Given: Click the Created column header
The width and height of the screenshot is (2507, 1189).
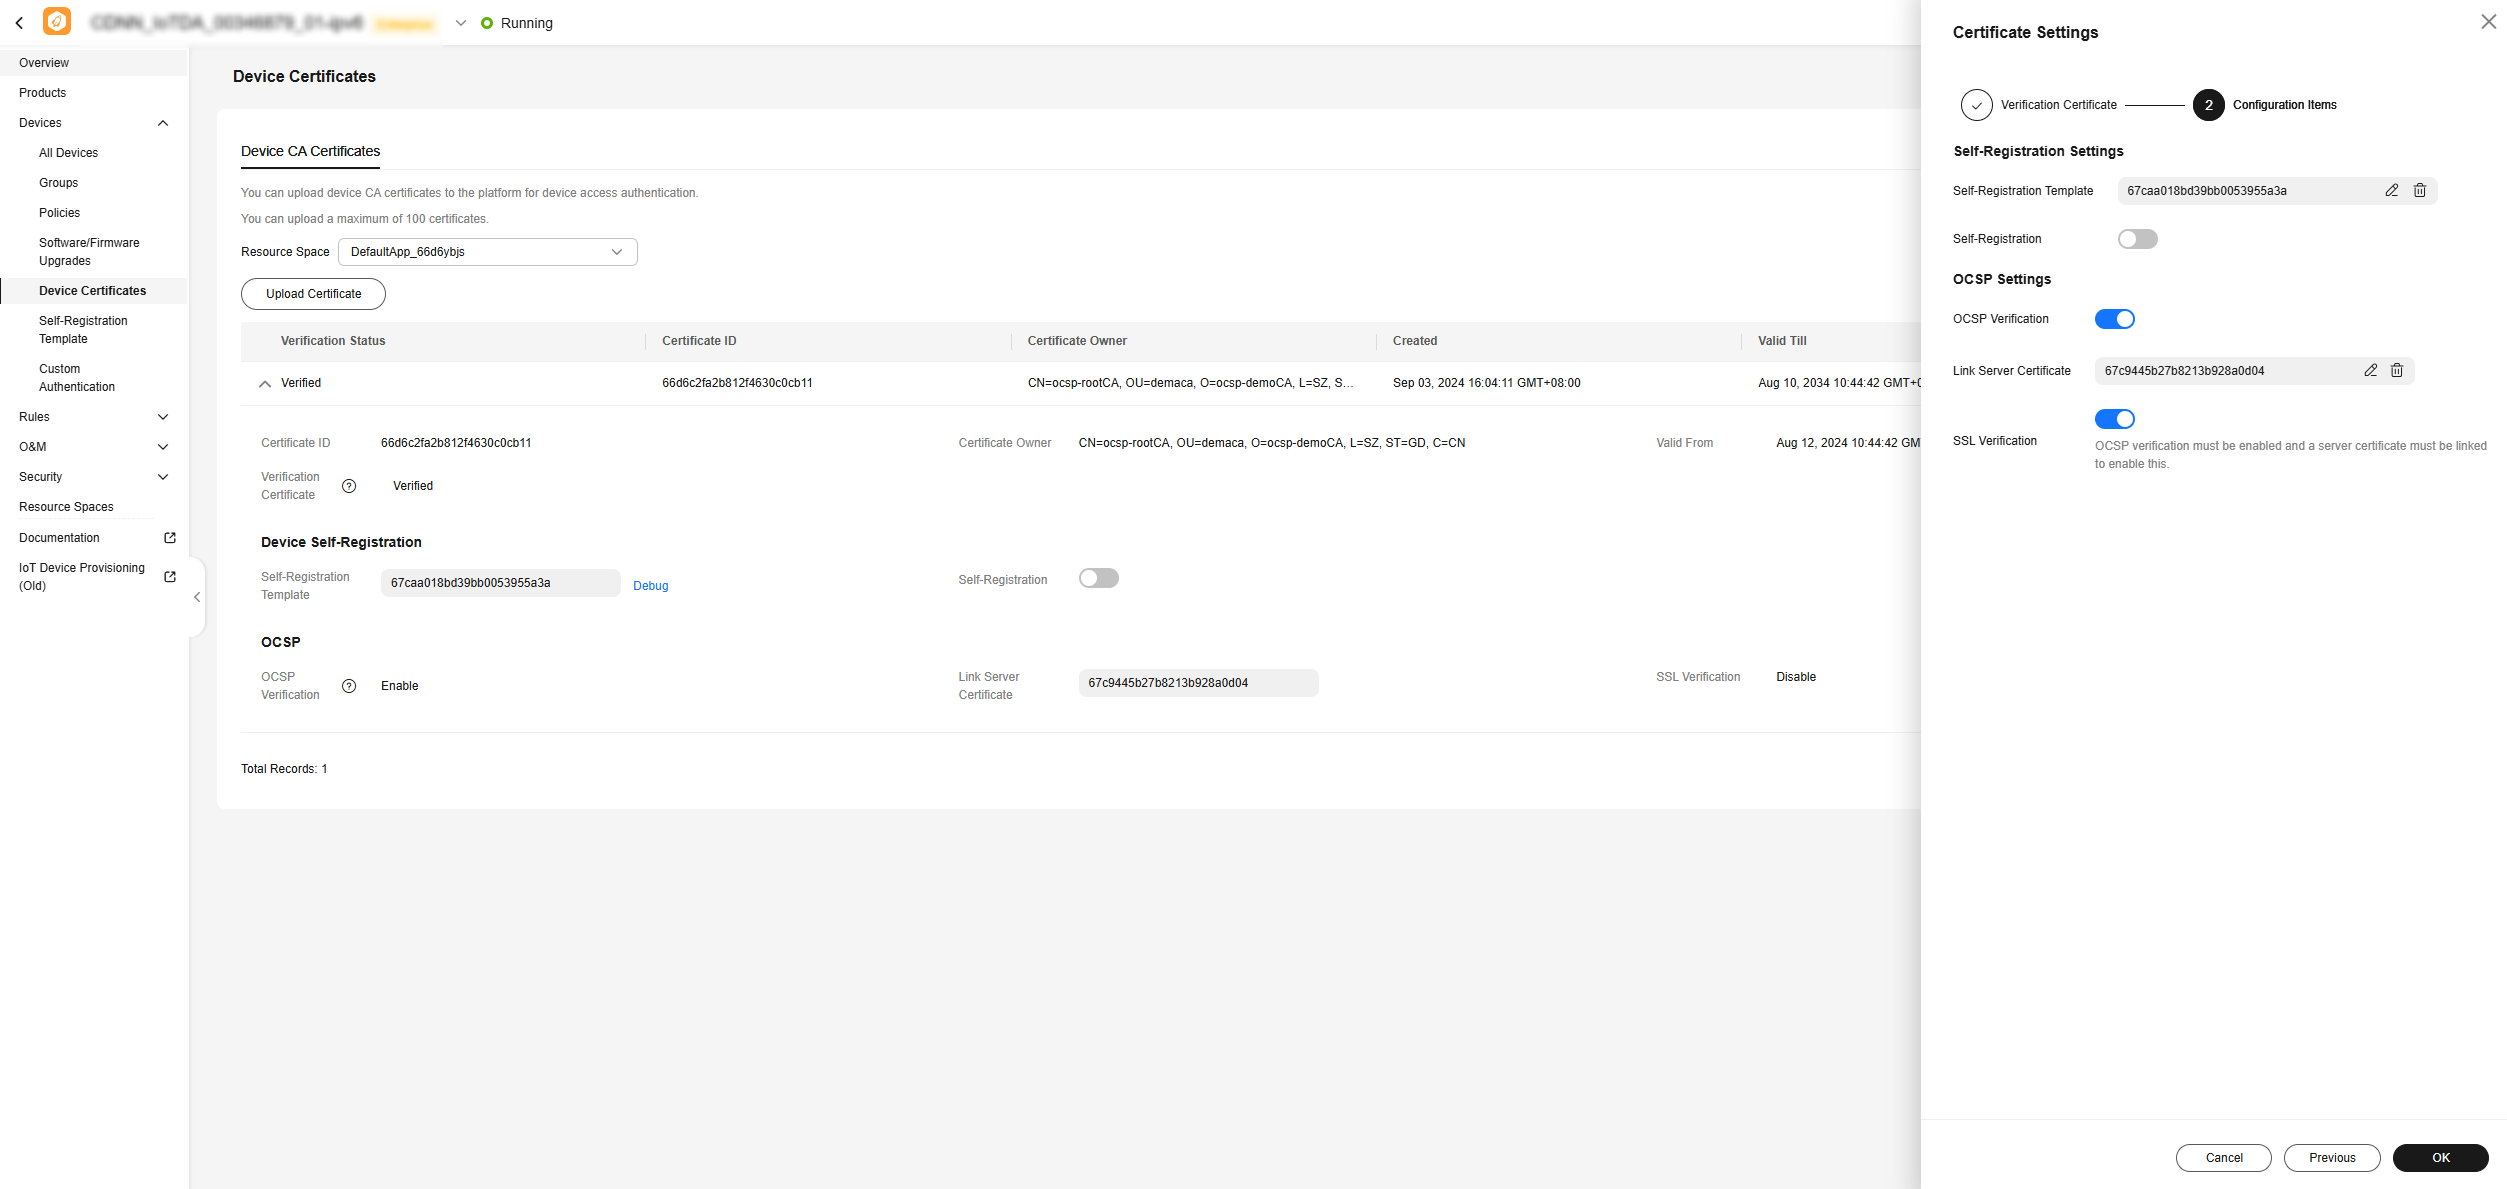Looking at the screenshot, I should [x=1415, y=341].
